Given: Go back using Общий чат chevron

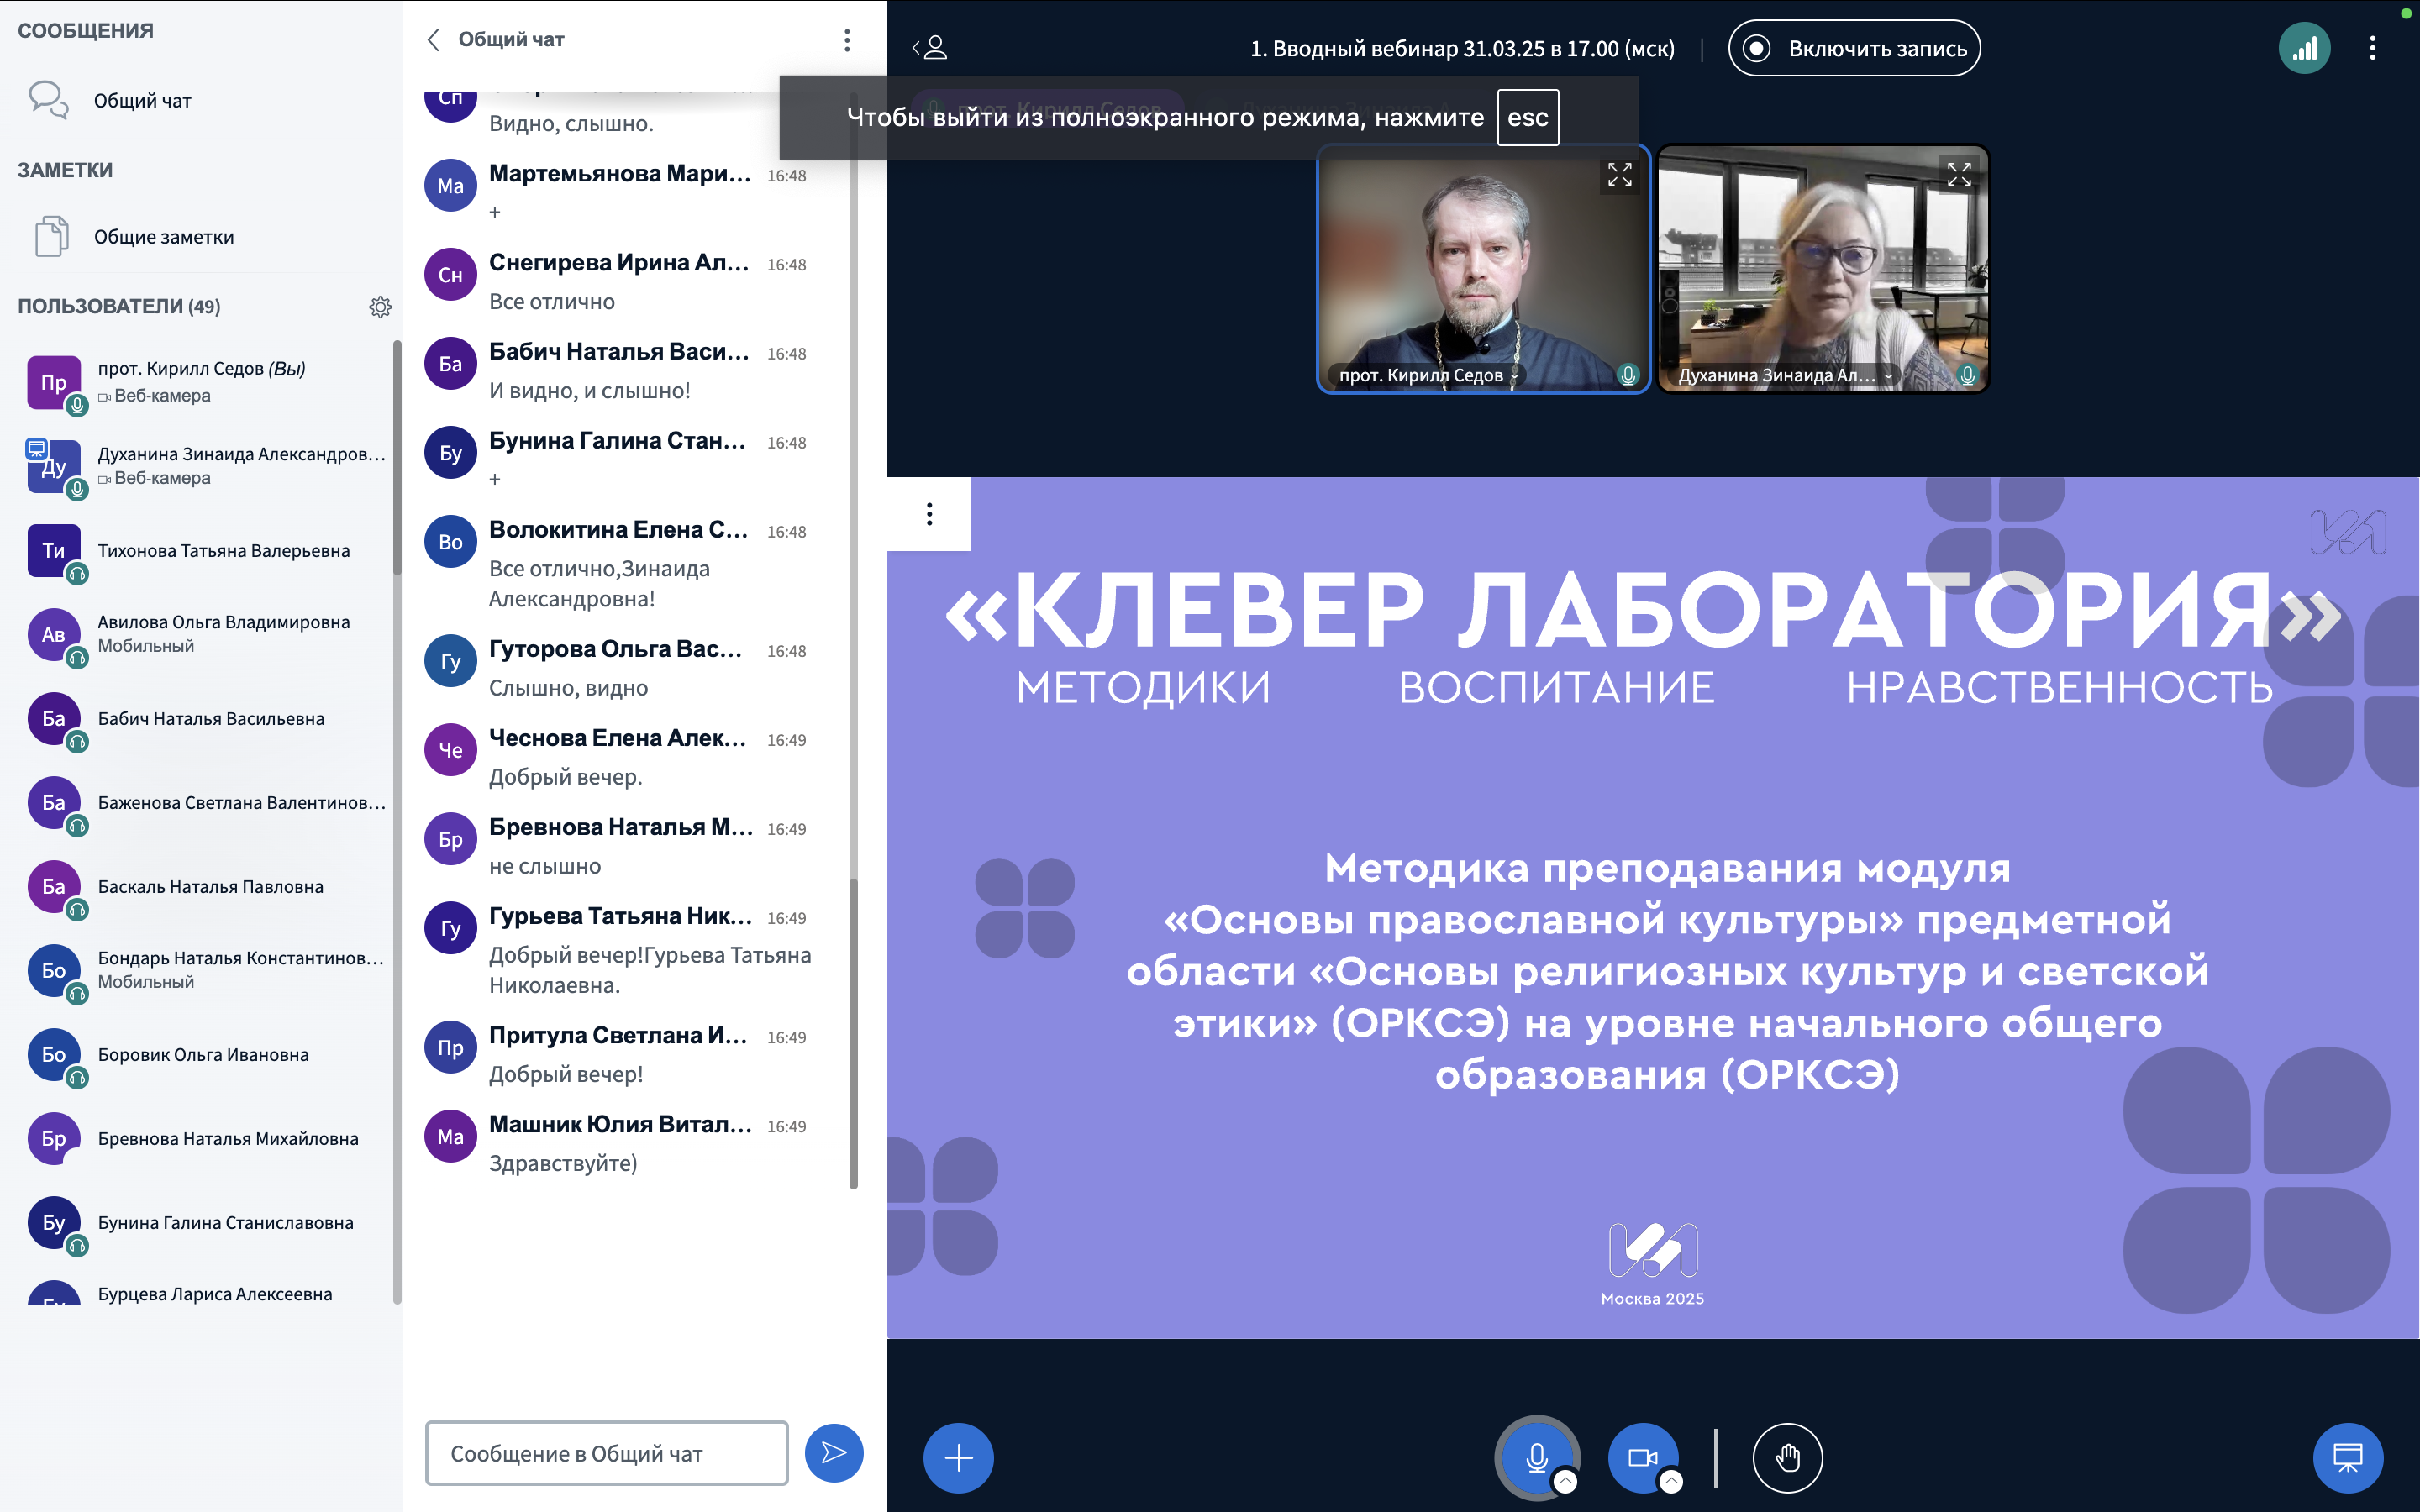Looking at the screenshot, I should tap(434, 40).
